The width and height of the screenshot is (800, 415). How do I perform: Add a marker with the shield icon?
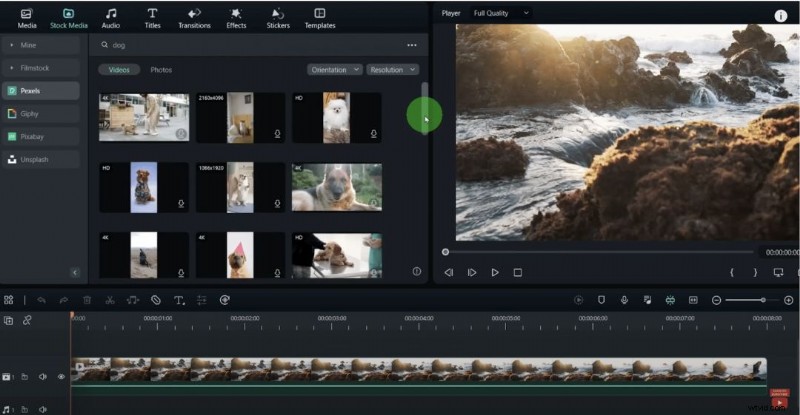pyautogui.click(x=602, y=300)
